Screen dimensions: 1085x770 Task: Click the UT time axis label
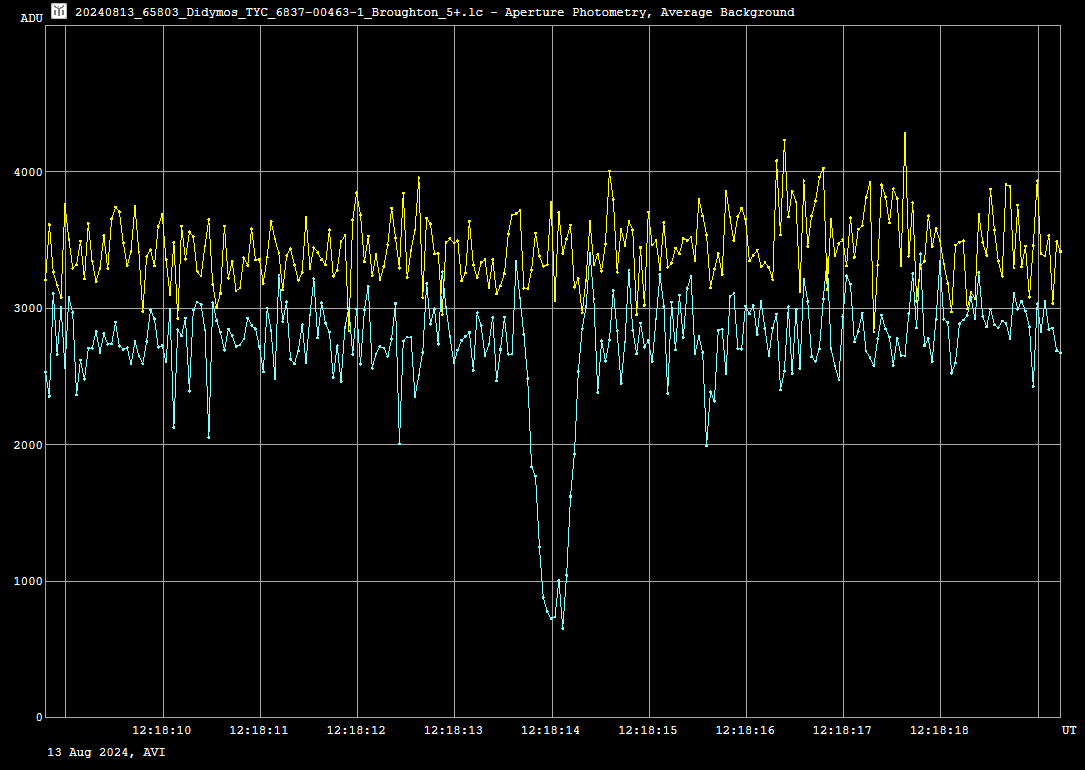1069,730
